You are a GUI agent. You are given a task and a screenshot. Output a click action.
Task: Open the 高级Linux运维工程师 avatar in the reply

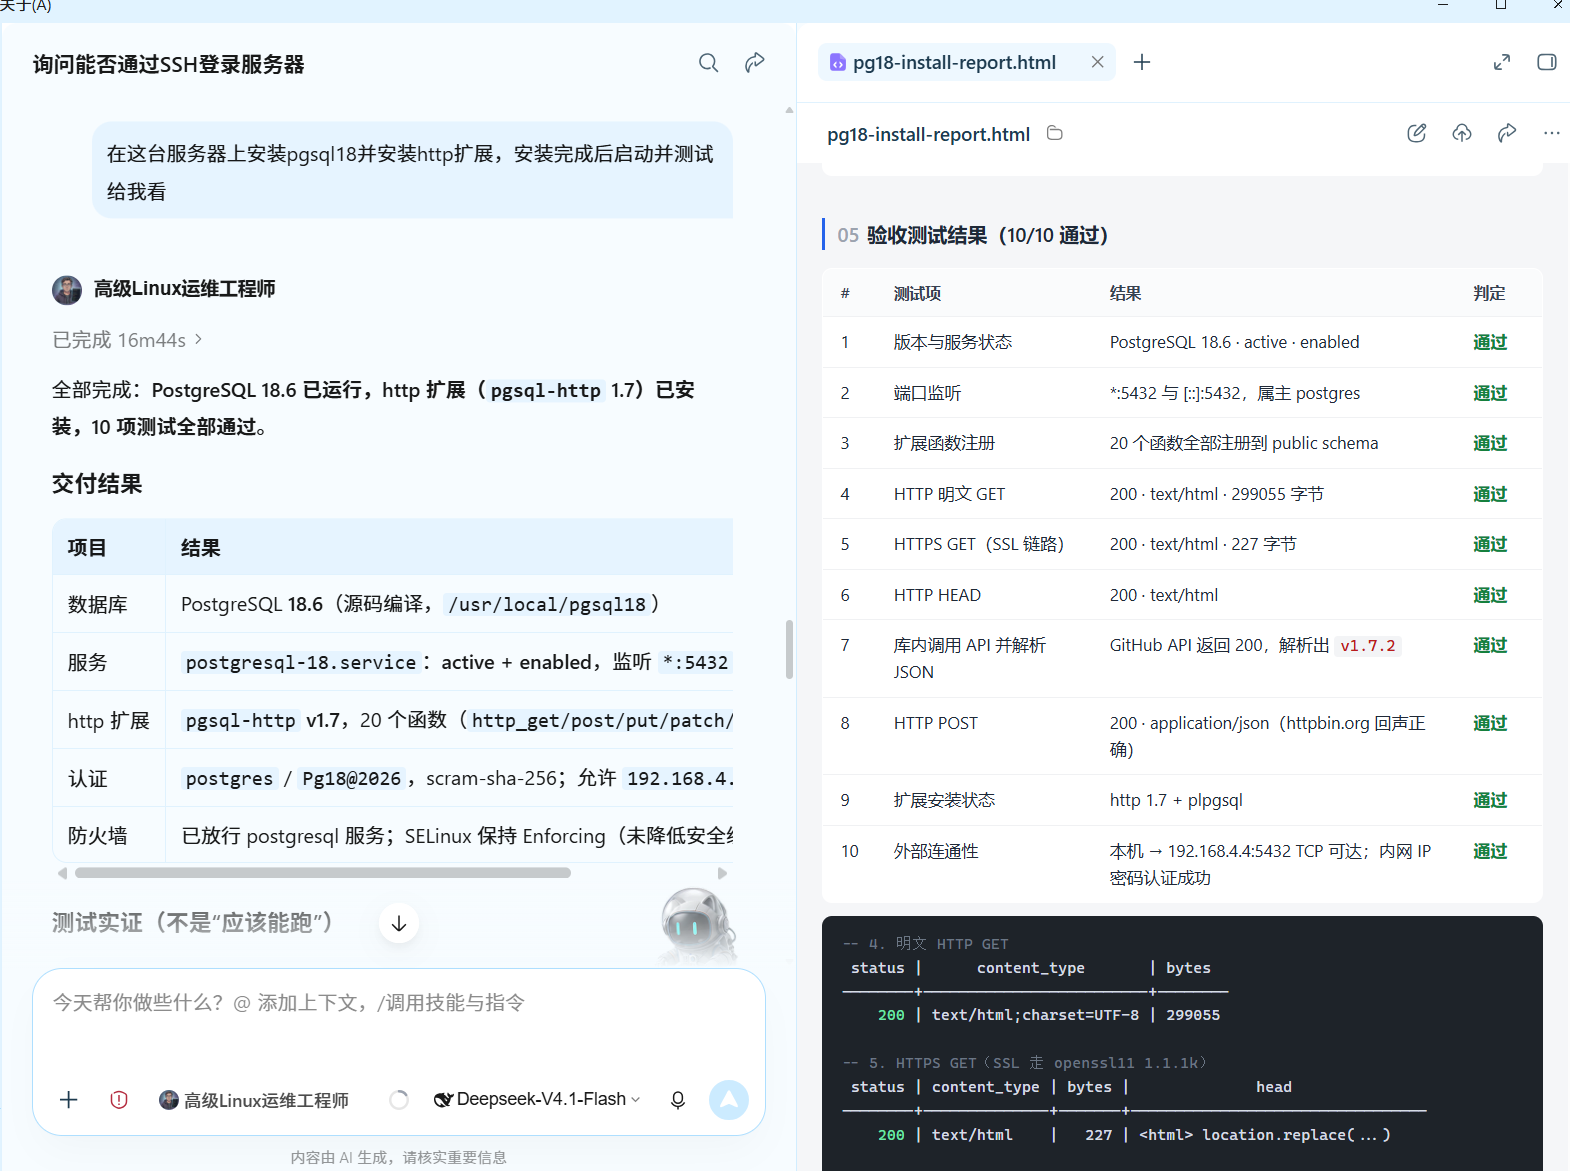67,290
